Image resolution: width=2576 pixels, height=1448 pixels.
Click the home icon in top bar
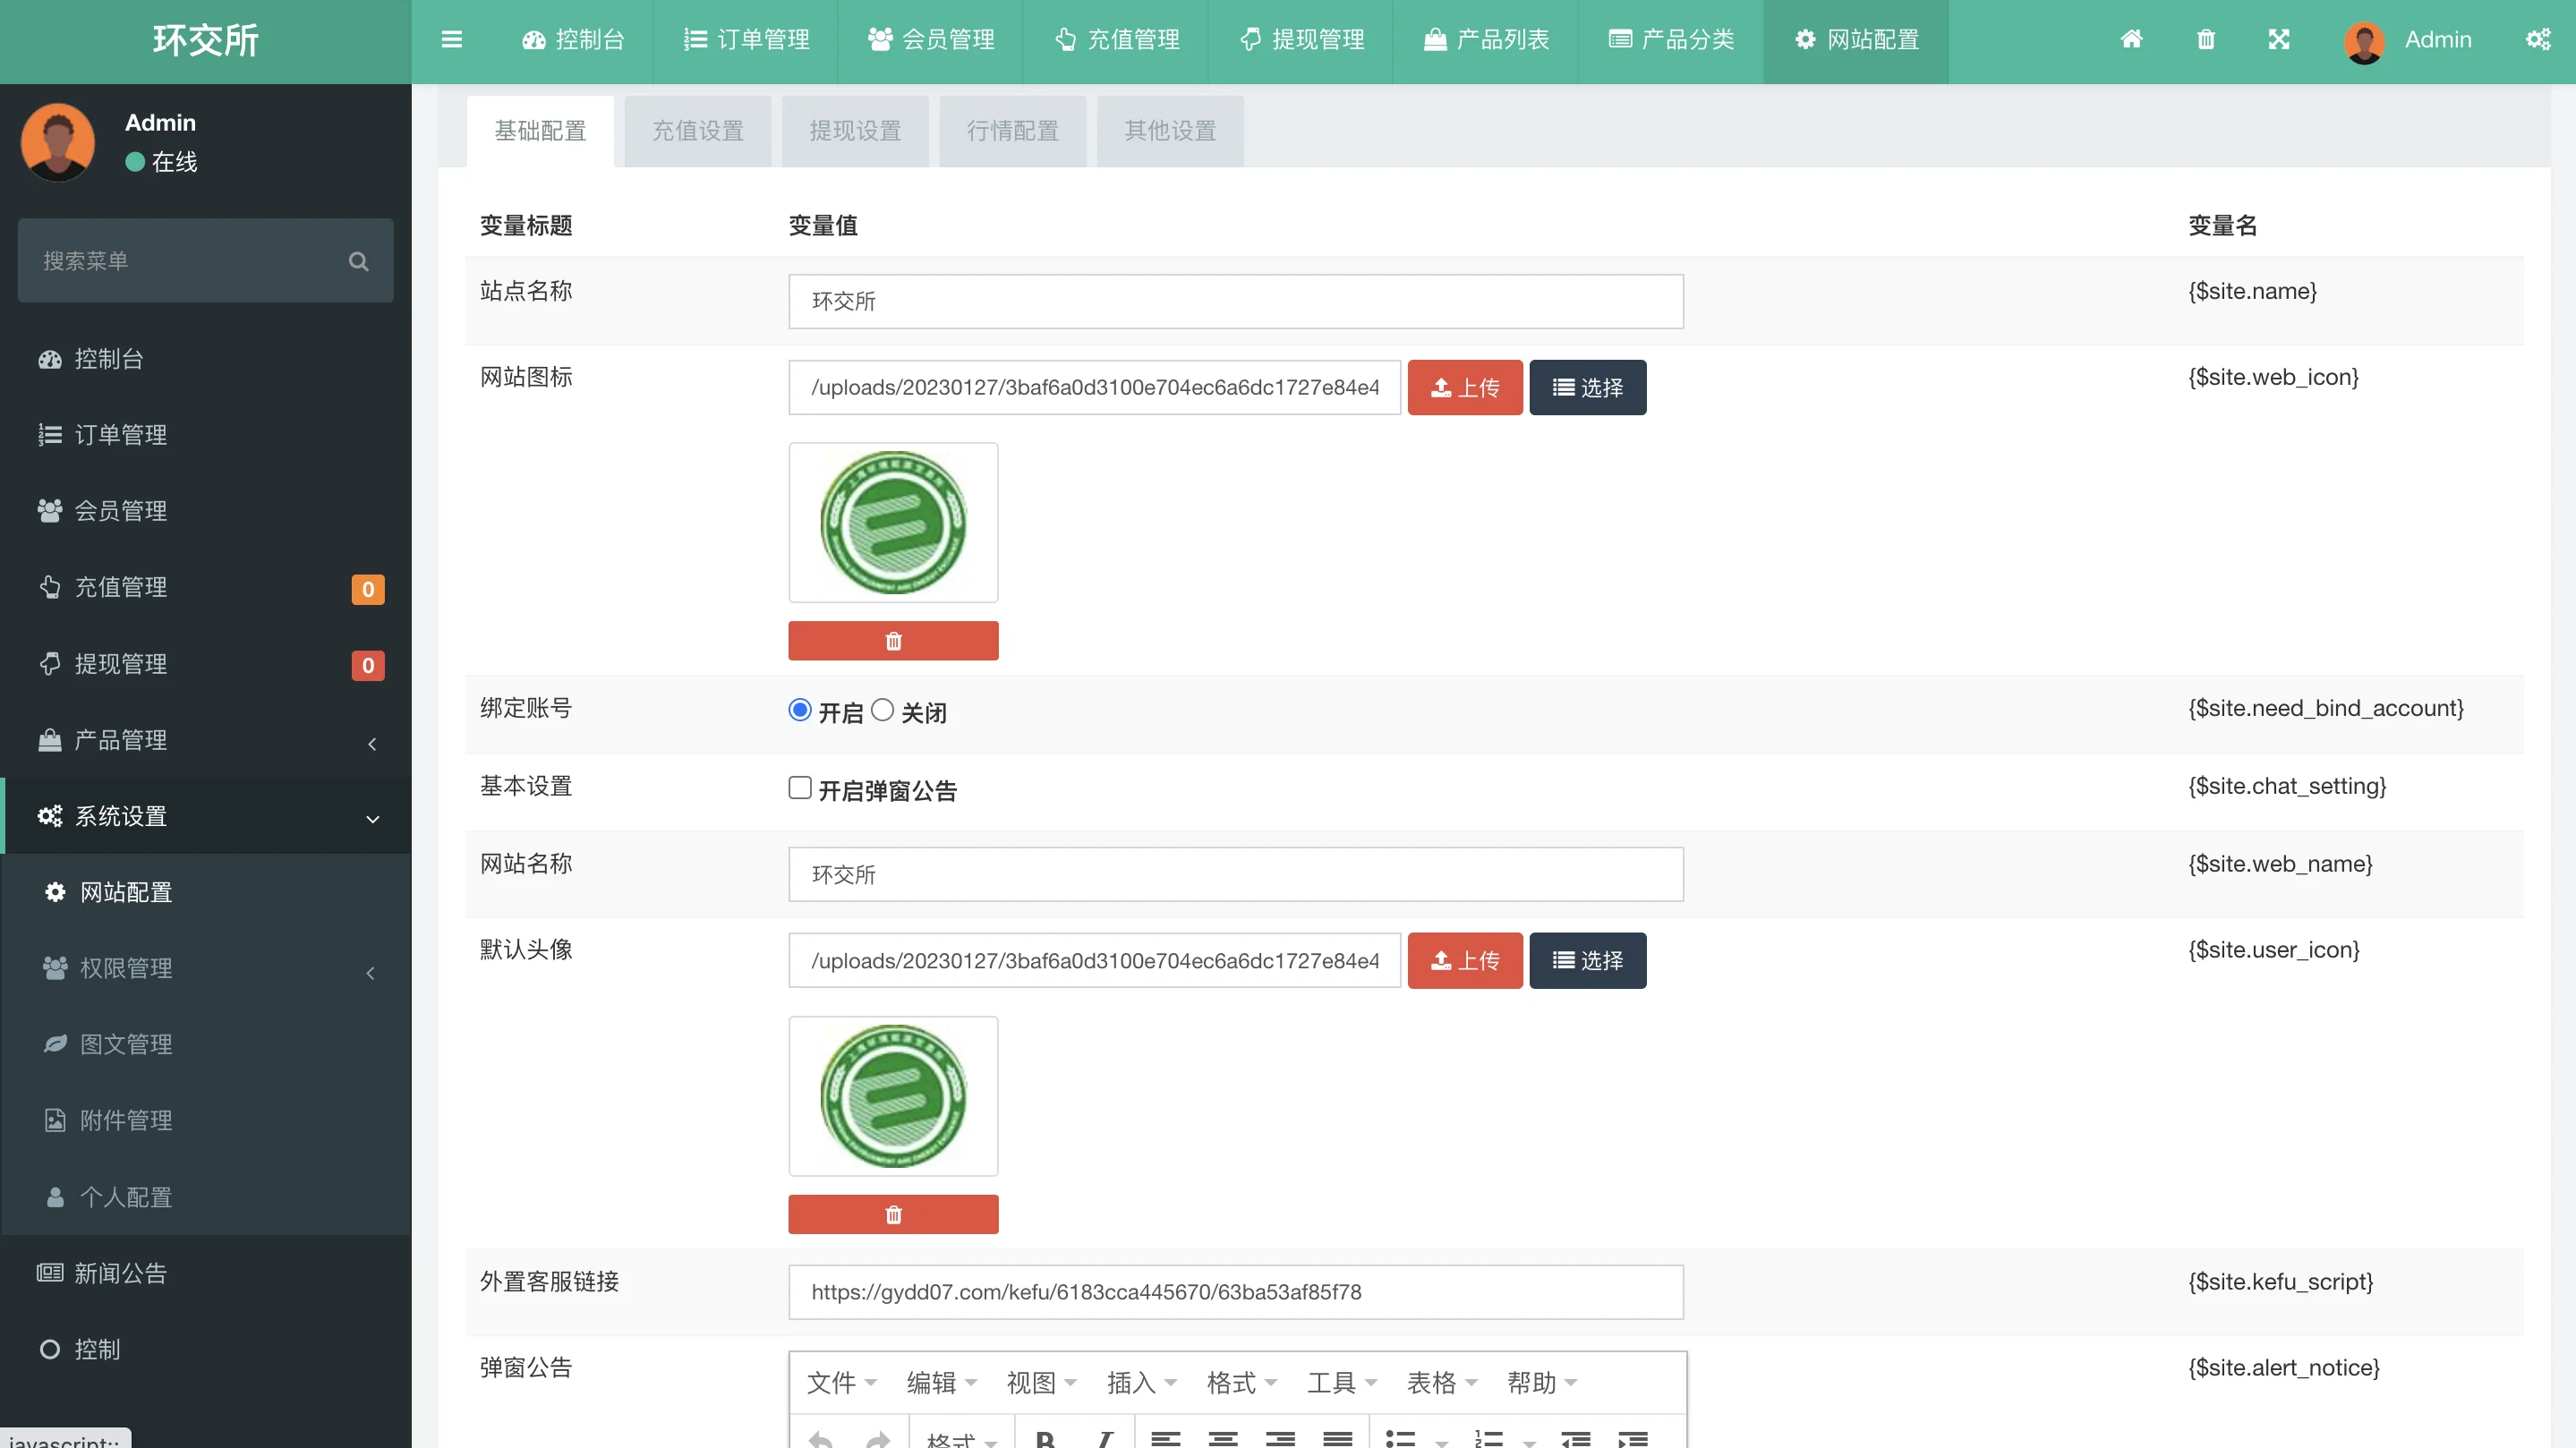[x=2131, y=40]
